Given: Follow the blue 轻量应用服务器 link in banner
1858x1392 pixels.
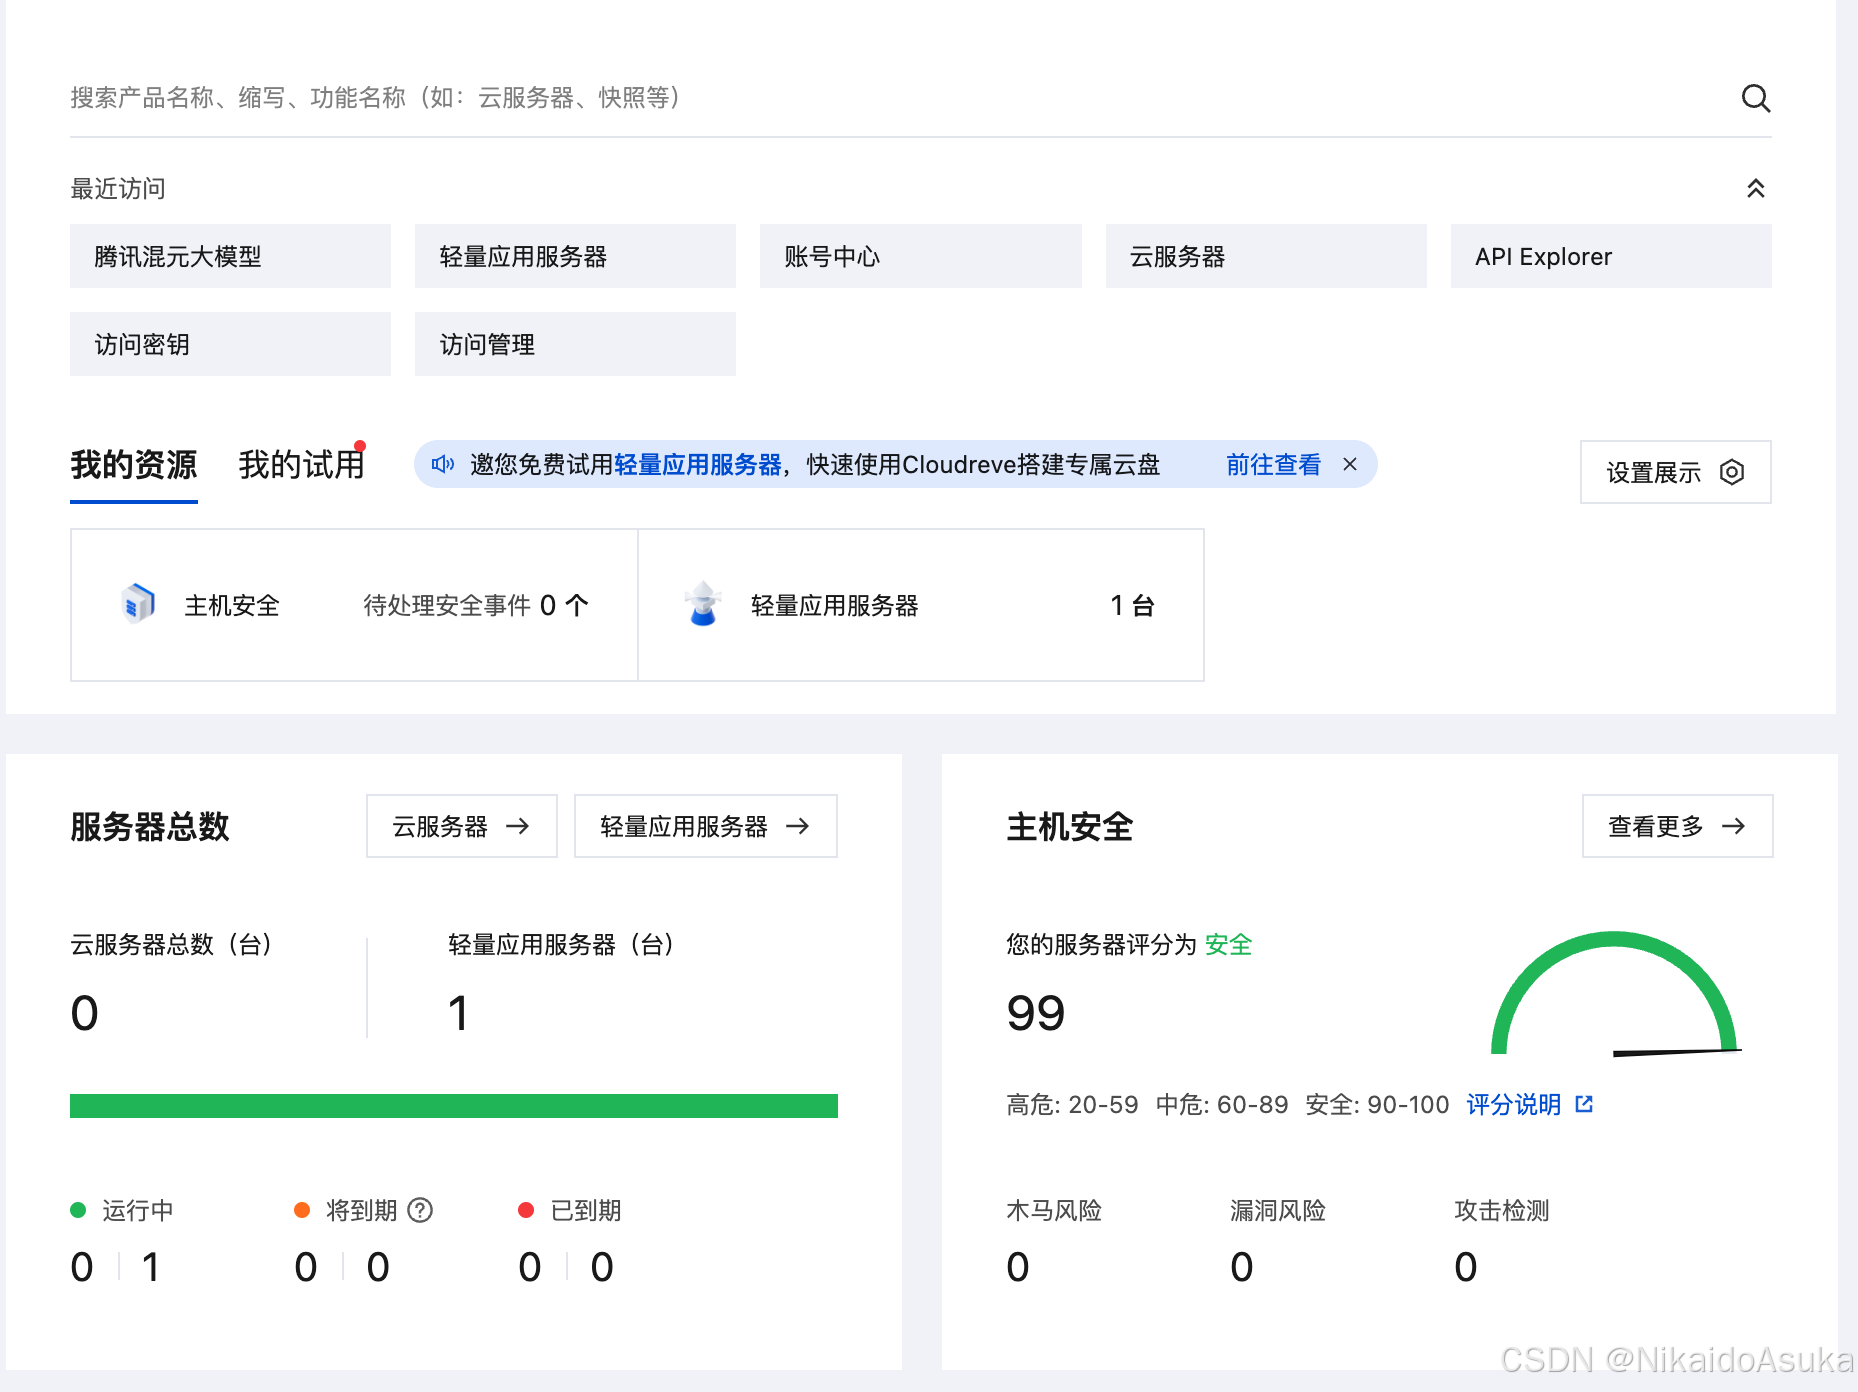Looking at the screenshot, I should (x=697, y=465).
